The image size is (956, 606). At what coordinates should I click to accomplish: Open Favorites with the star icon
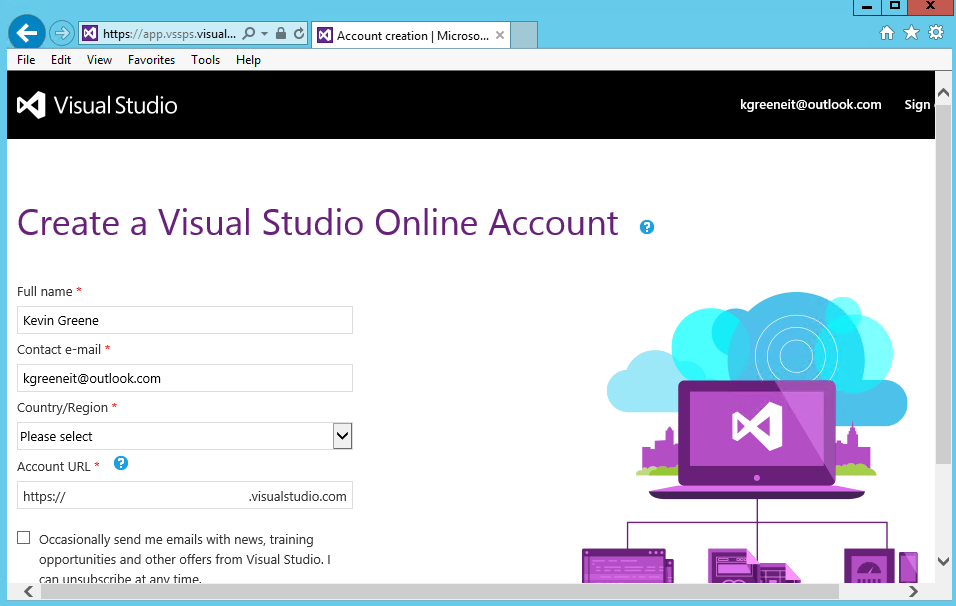click(911, 32)
